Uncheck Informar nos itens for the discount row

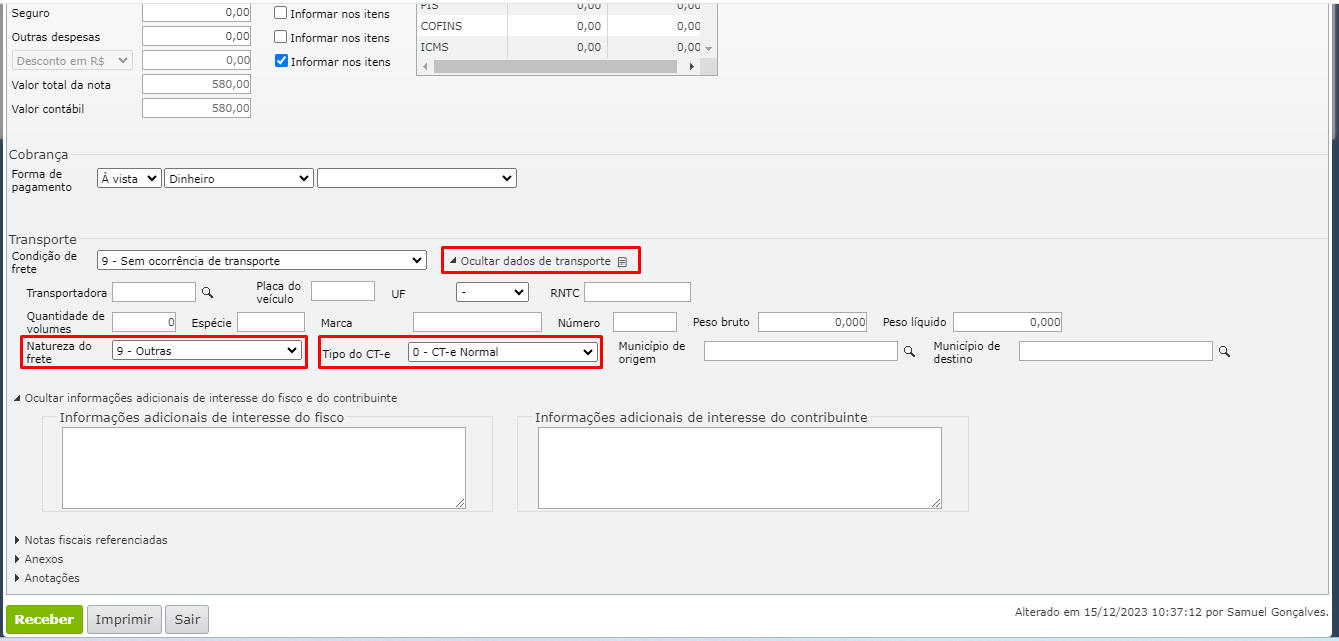[281, 62]
